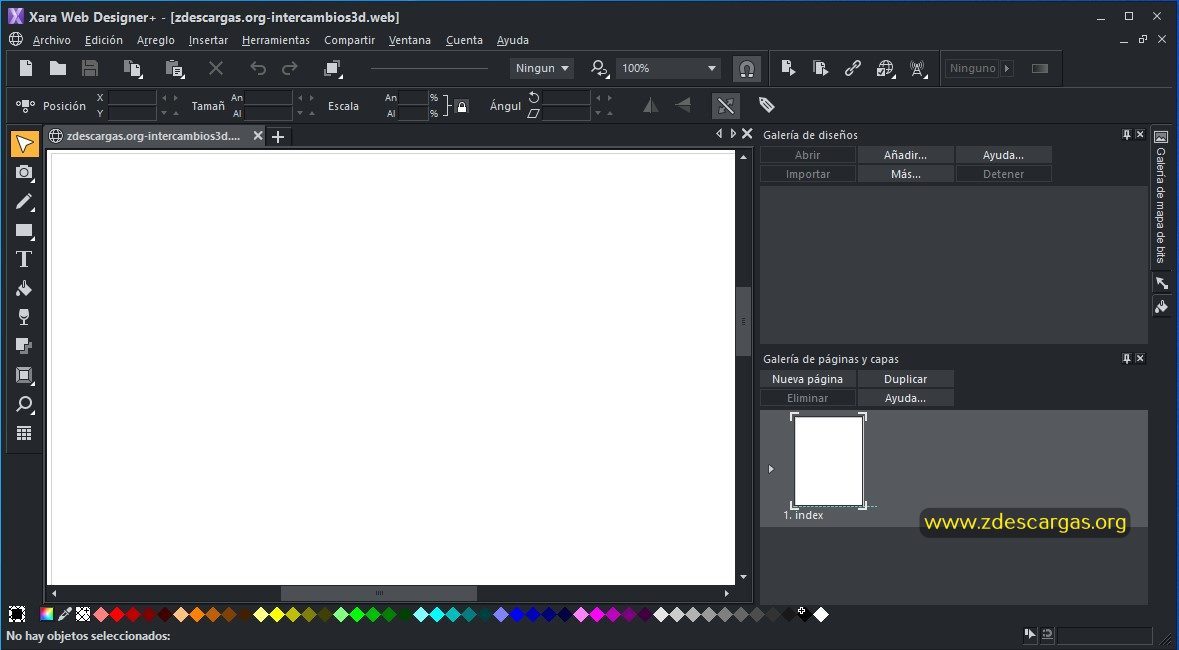Click Añadir... in design gallery
The height and width of the screenshot is (650, 1179).
905,155
